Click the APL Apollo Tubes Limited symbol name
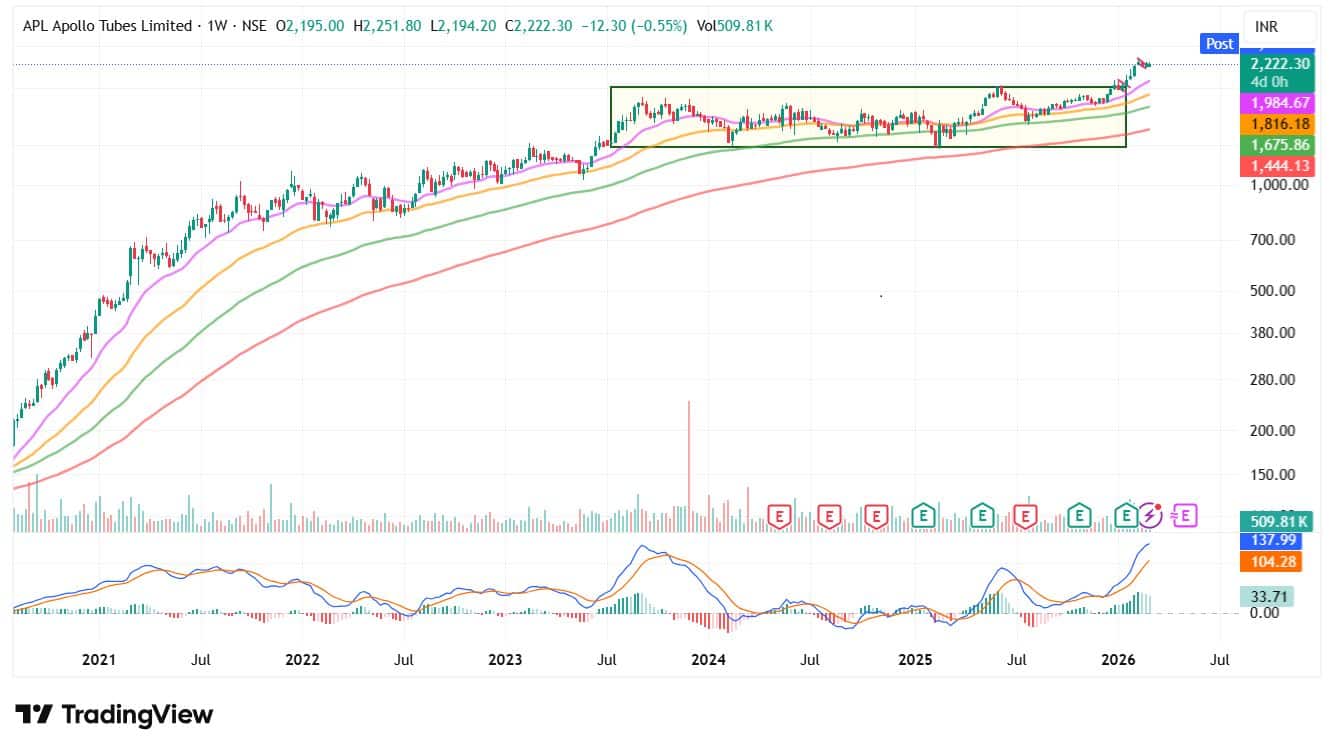This screenshot has width=1334, height=752. [108, 26]
